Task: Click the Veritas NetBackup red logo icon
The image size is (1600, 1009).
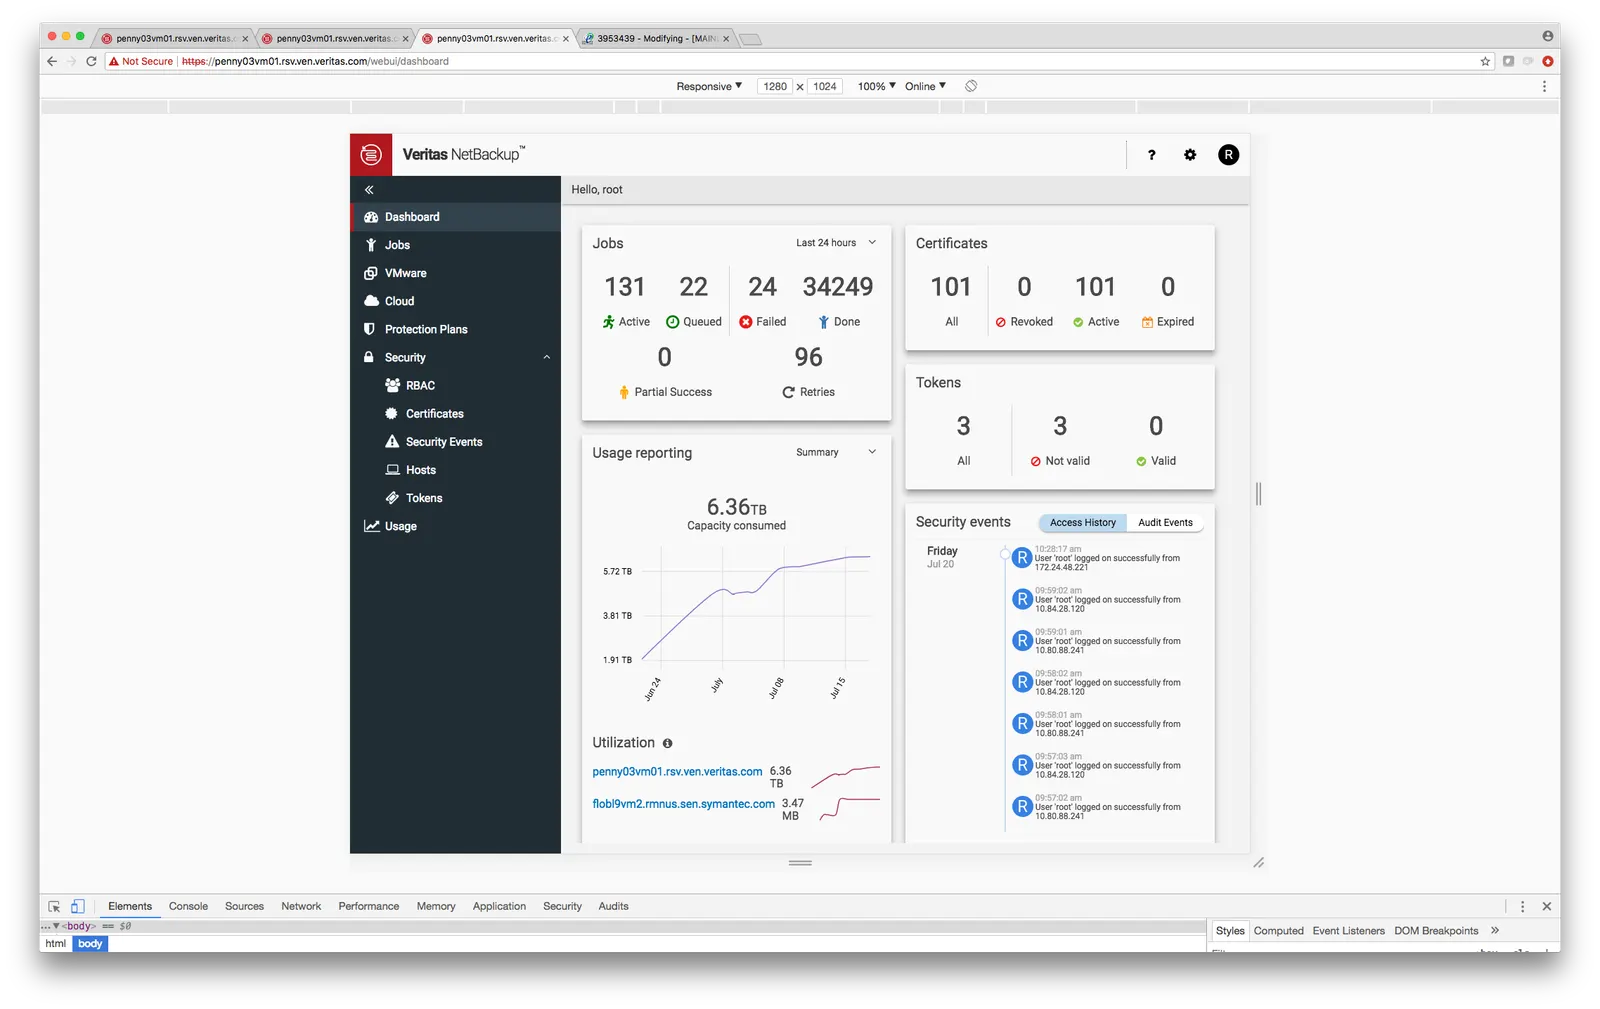Action: [x=371, y=155]
